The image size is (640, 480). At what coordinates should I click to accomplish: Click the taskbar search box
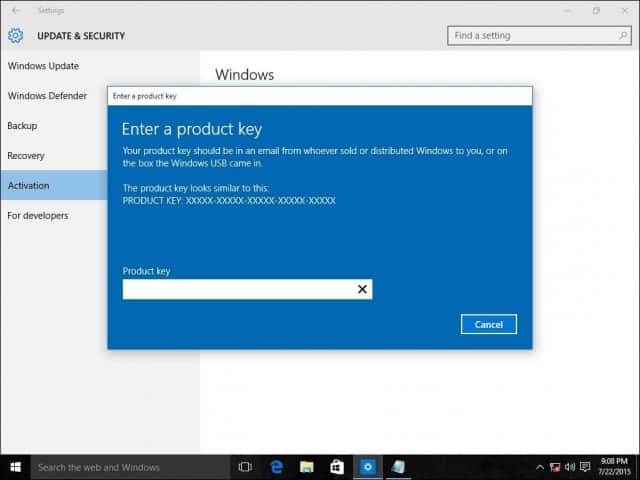(x=128, y=467)
